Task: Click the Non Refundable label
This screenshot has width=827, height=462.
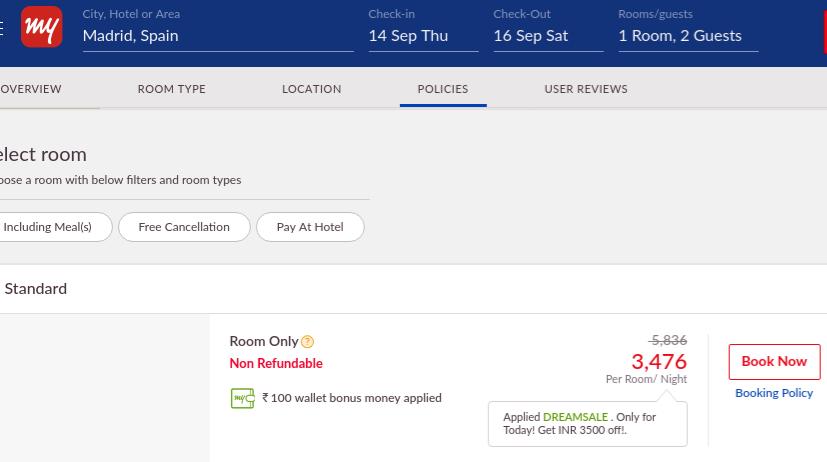Action: [x=276, y=363]
